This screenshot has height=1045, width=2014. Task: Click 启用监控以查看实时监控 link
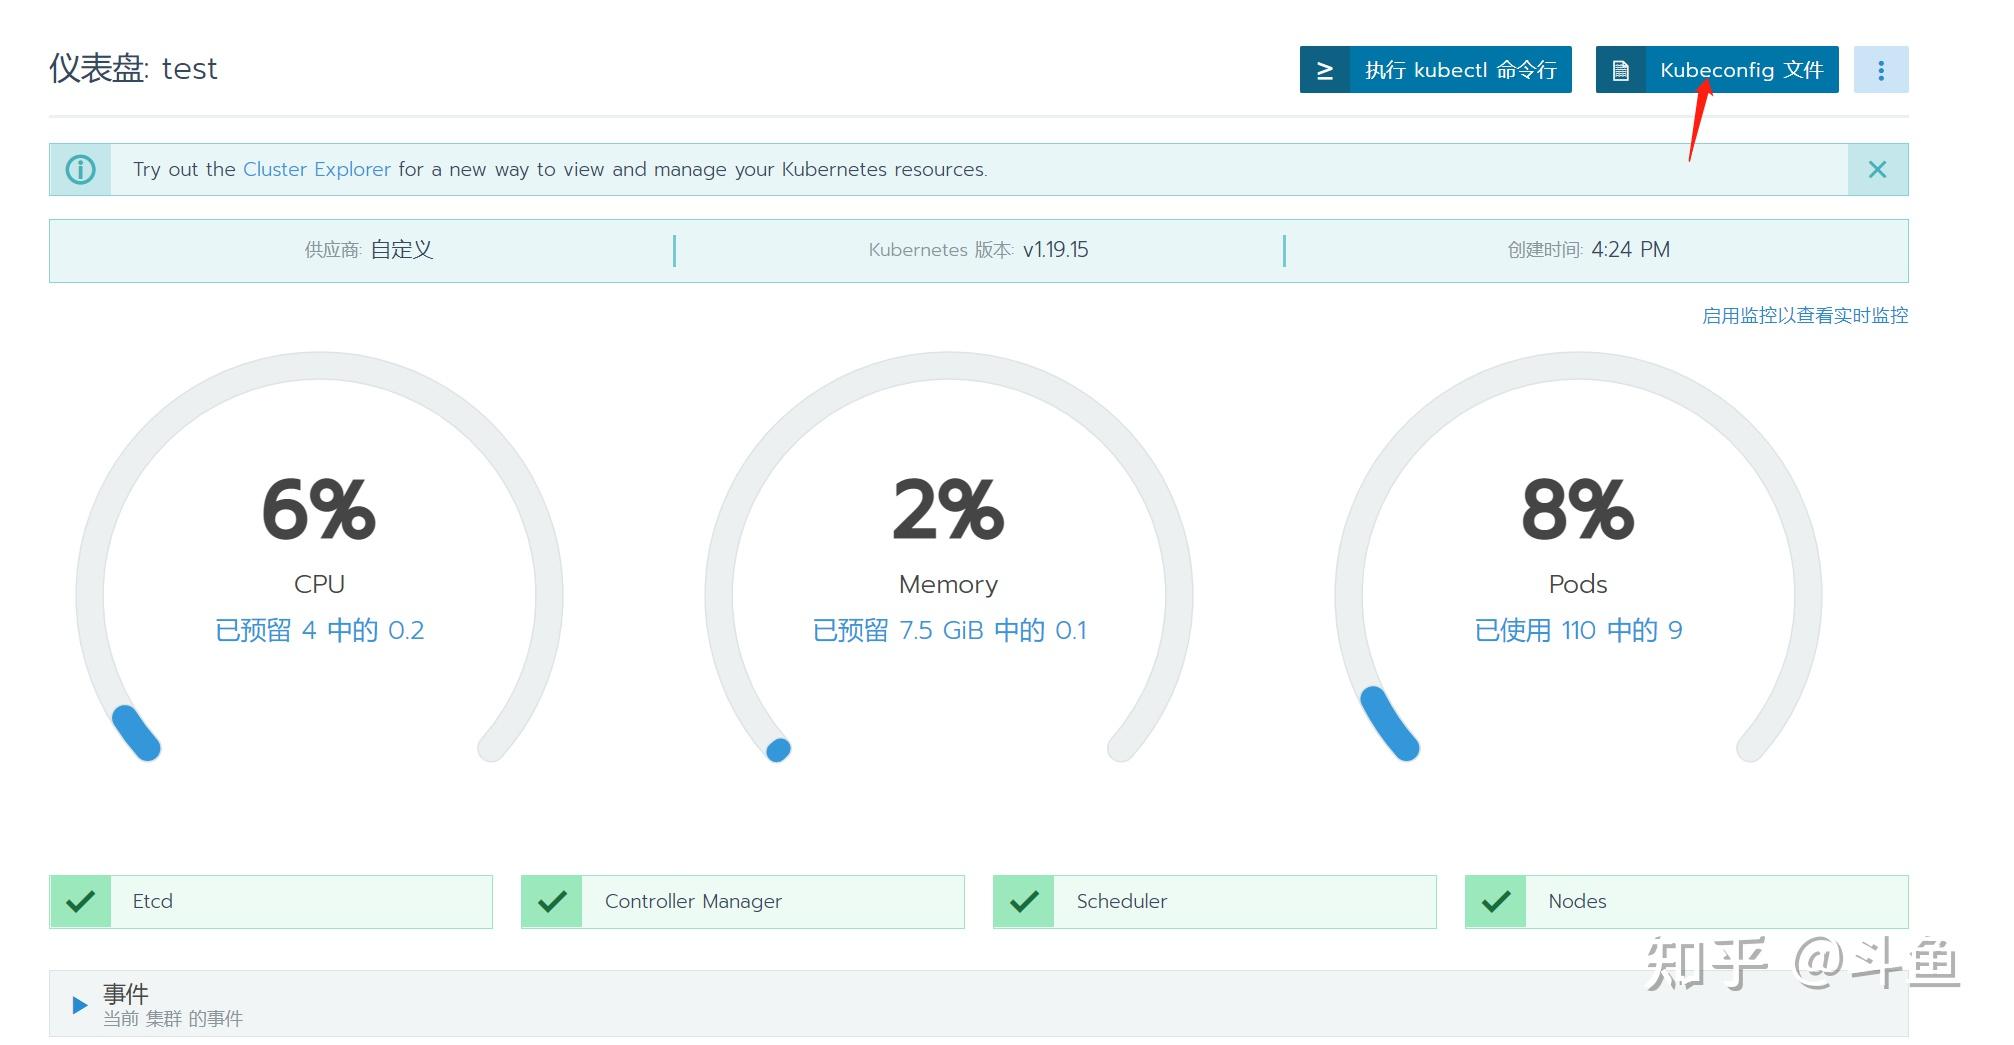(x=1805, y=315)
